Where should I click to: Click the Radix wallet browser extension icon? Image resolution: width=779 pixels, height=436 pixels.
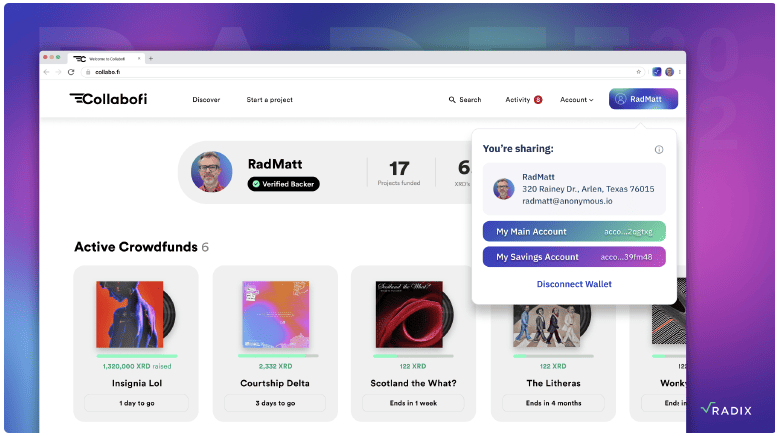click(x=657, y=72)
